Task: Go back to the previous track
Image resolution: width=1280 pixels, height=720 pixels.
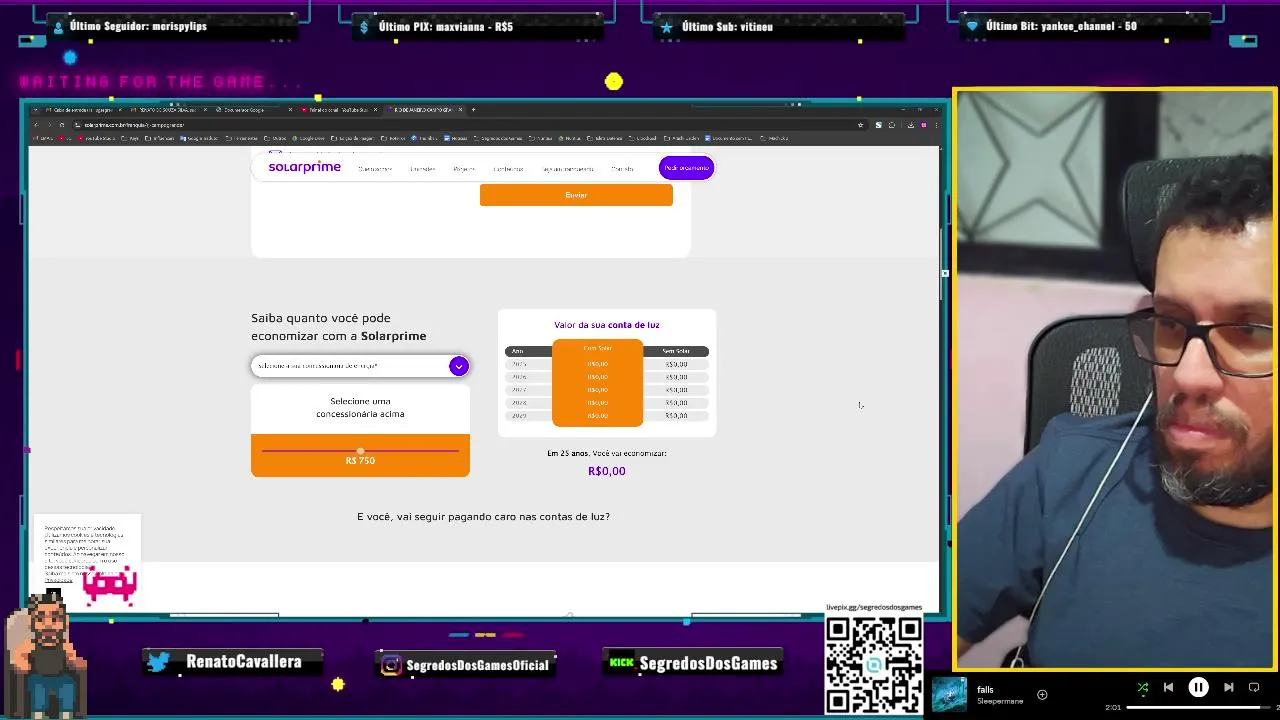Action: pos(1168,687)
